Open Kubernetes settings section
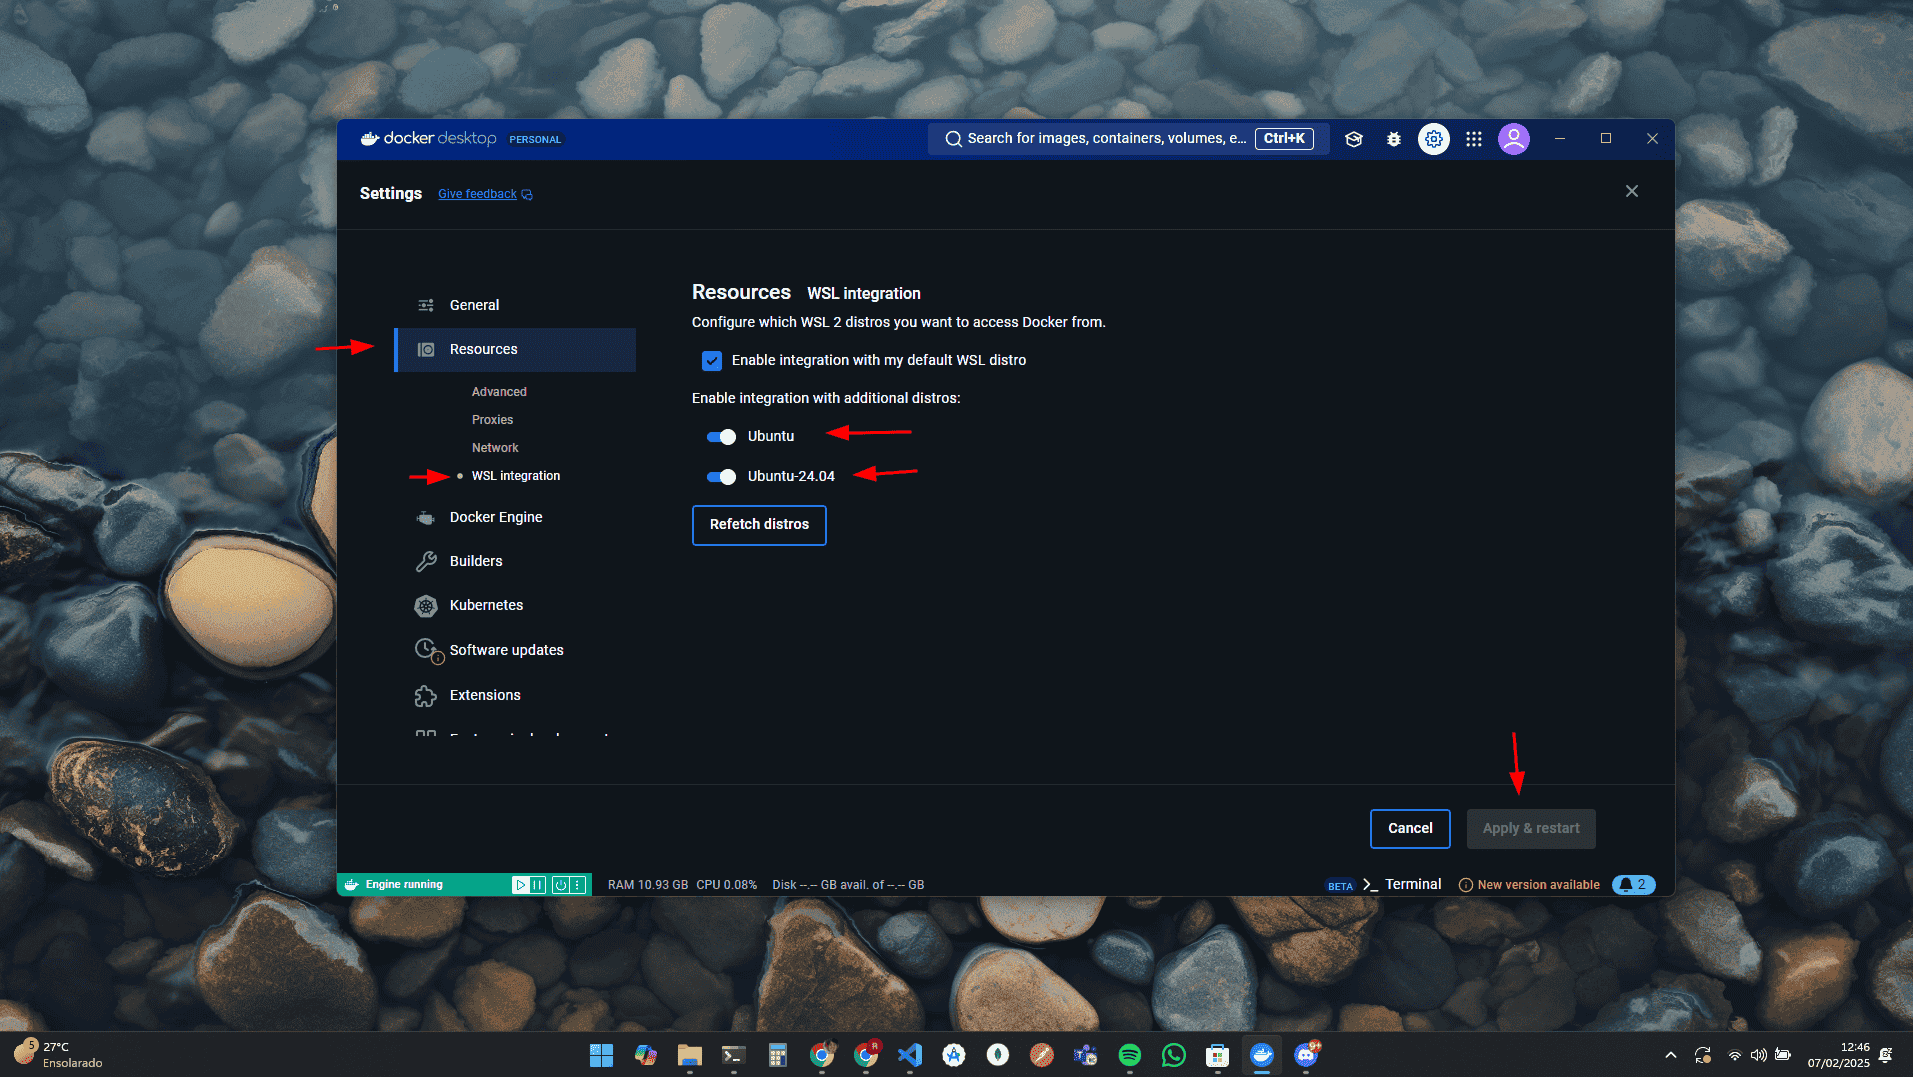The image size is (1913, 1077). 486,605
